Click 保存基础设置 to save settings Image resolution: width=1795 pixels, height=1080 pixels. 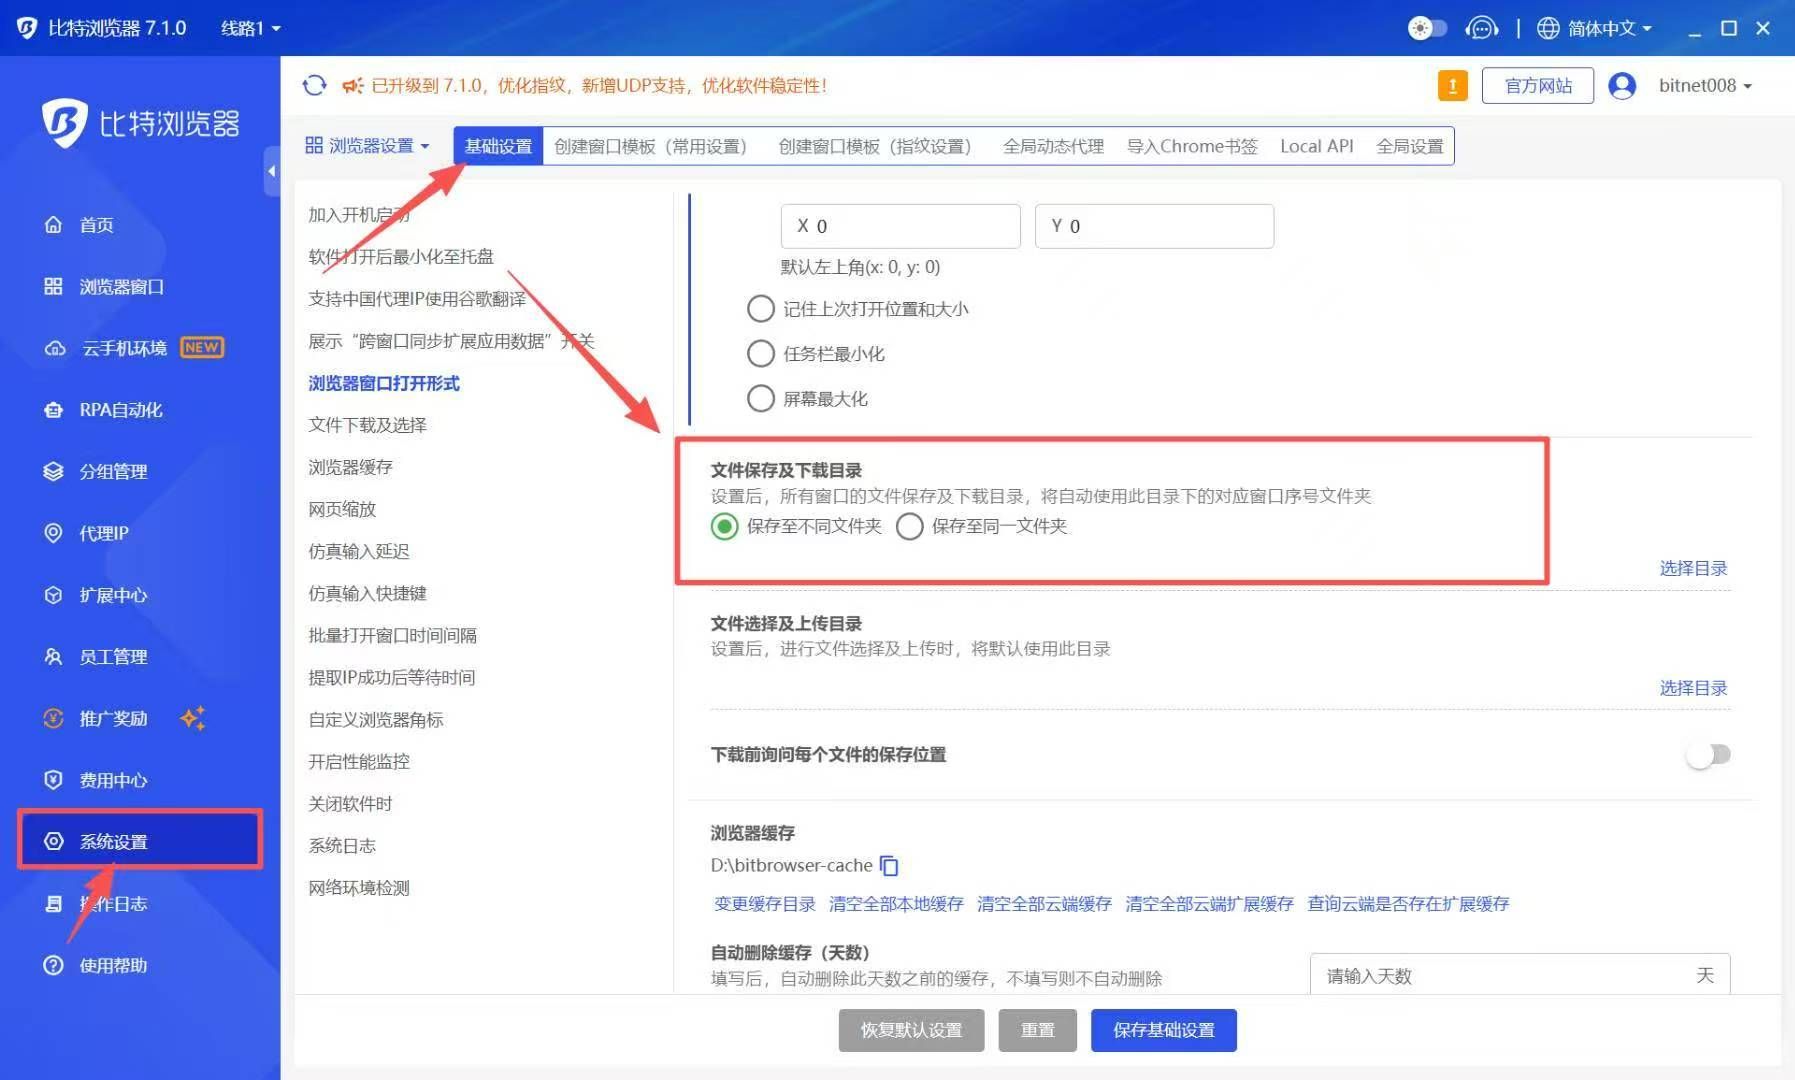click(x=1163, y=1030)
